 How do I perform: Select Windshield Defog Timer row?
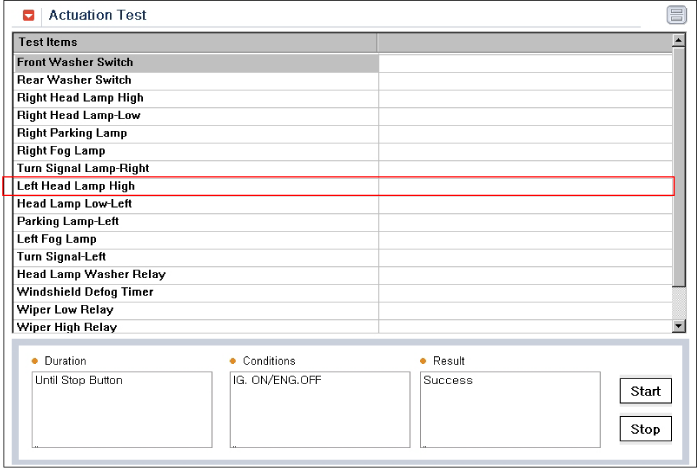pyautogui.click(x=343, y=292)
